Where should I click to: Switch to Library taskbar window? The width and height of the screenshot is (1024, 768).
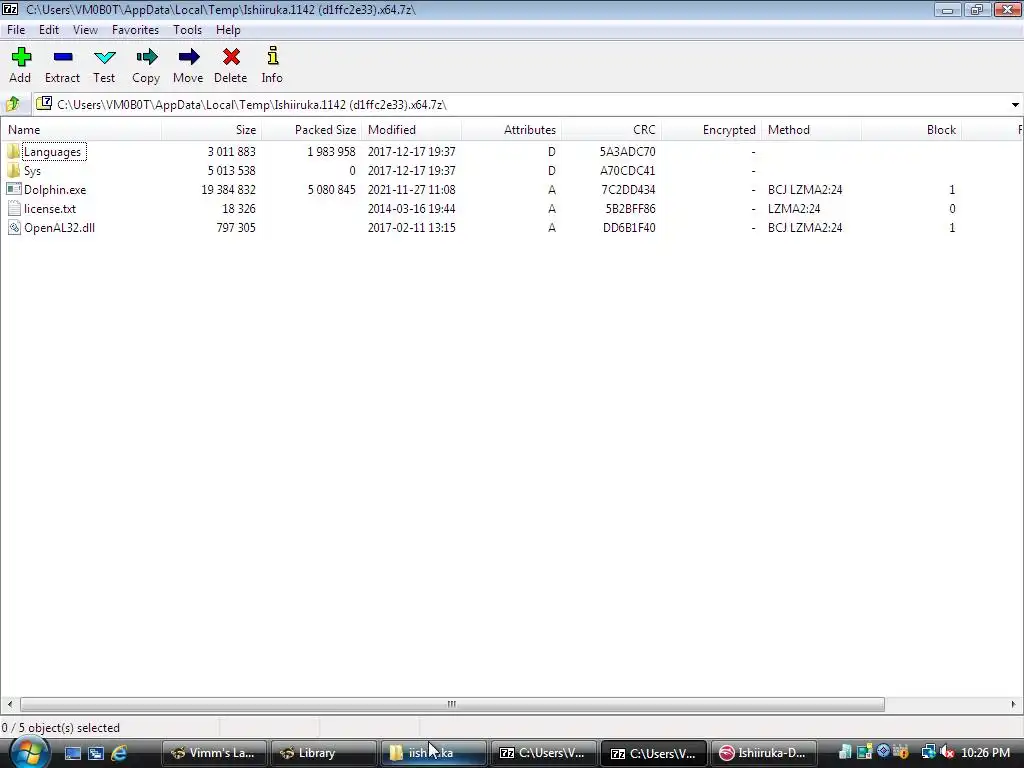coord(323,753)
